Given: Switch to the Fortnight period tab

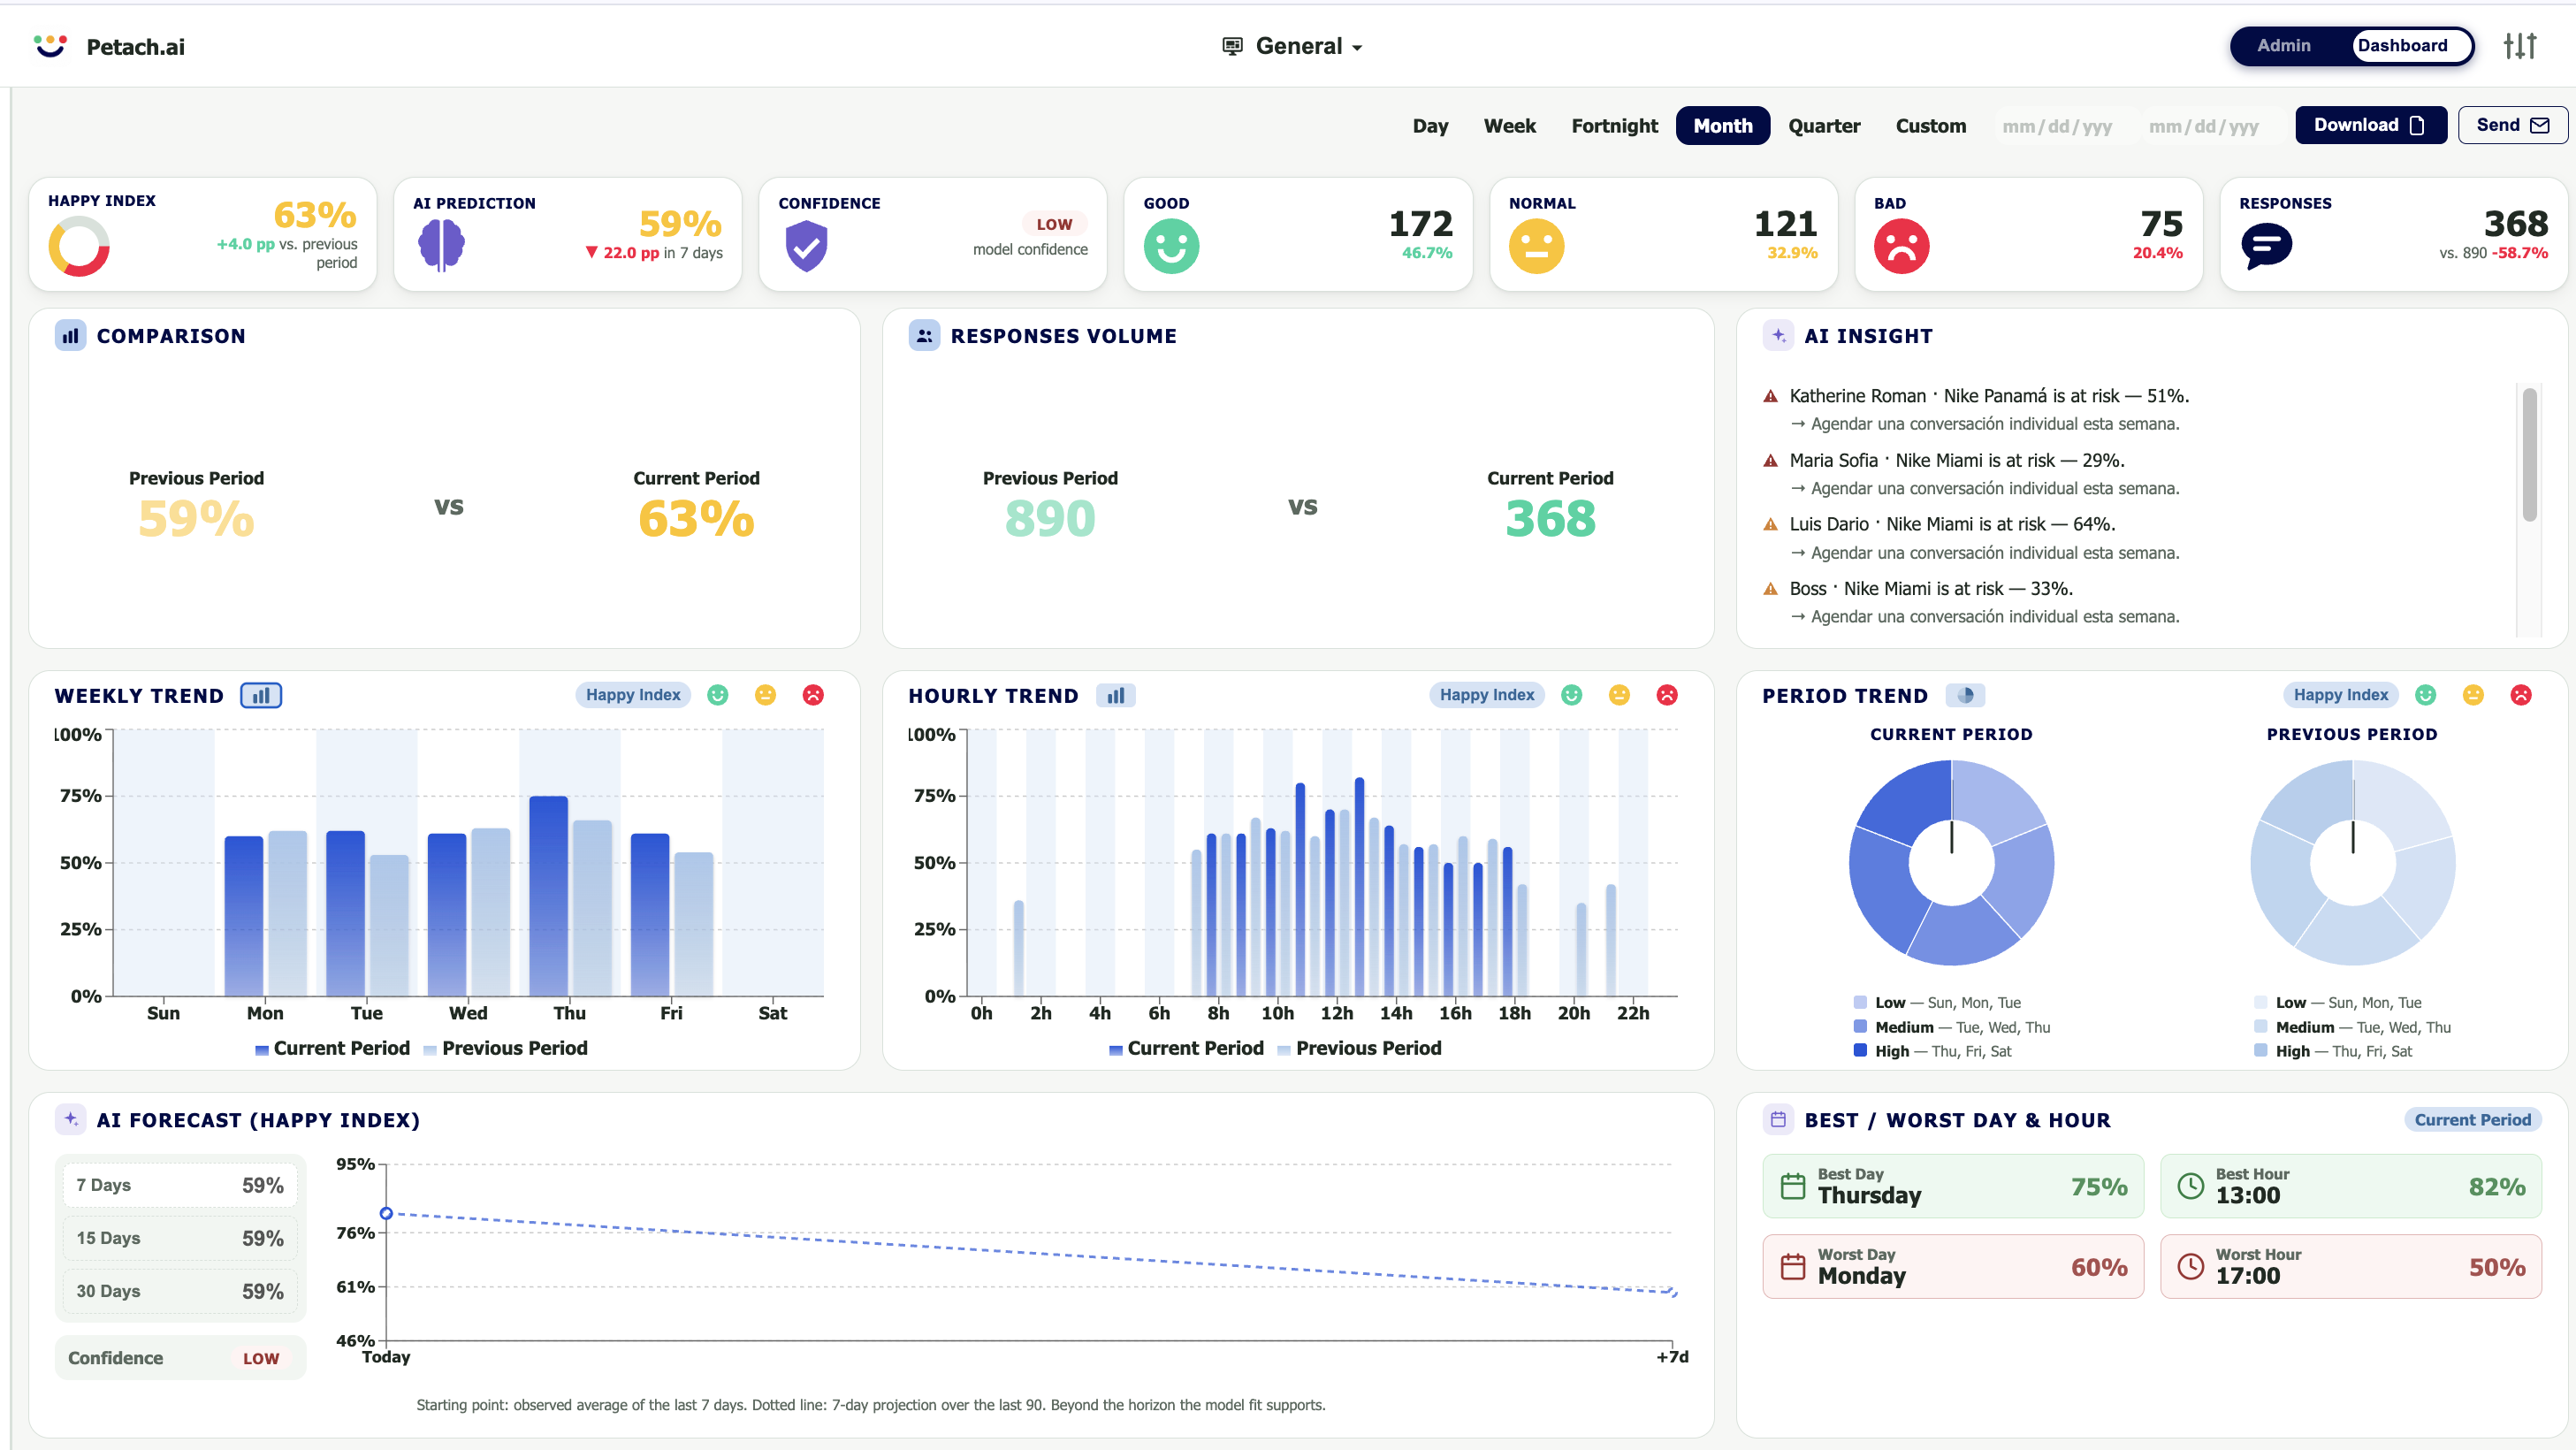Looking at the screenshot, I should click(x=1614, y=126).
